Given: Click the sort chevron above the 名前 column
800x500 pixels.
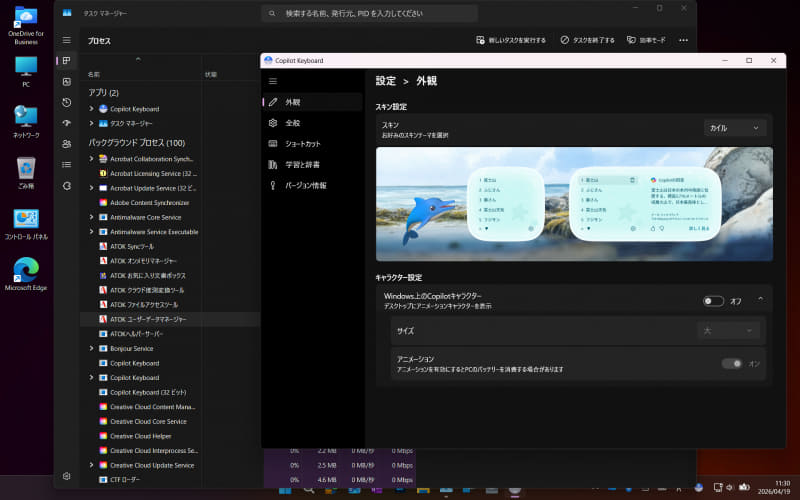Looking at the screenshot, I should (138, 60).
